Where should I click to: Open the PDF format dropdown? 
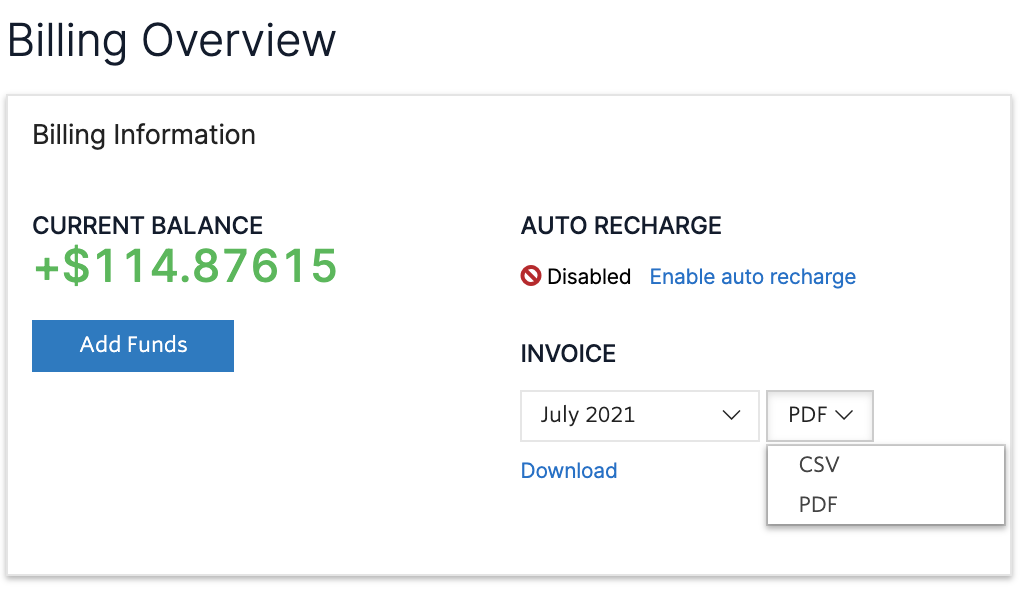pos(820,415)
